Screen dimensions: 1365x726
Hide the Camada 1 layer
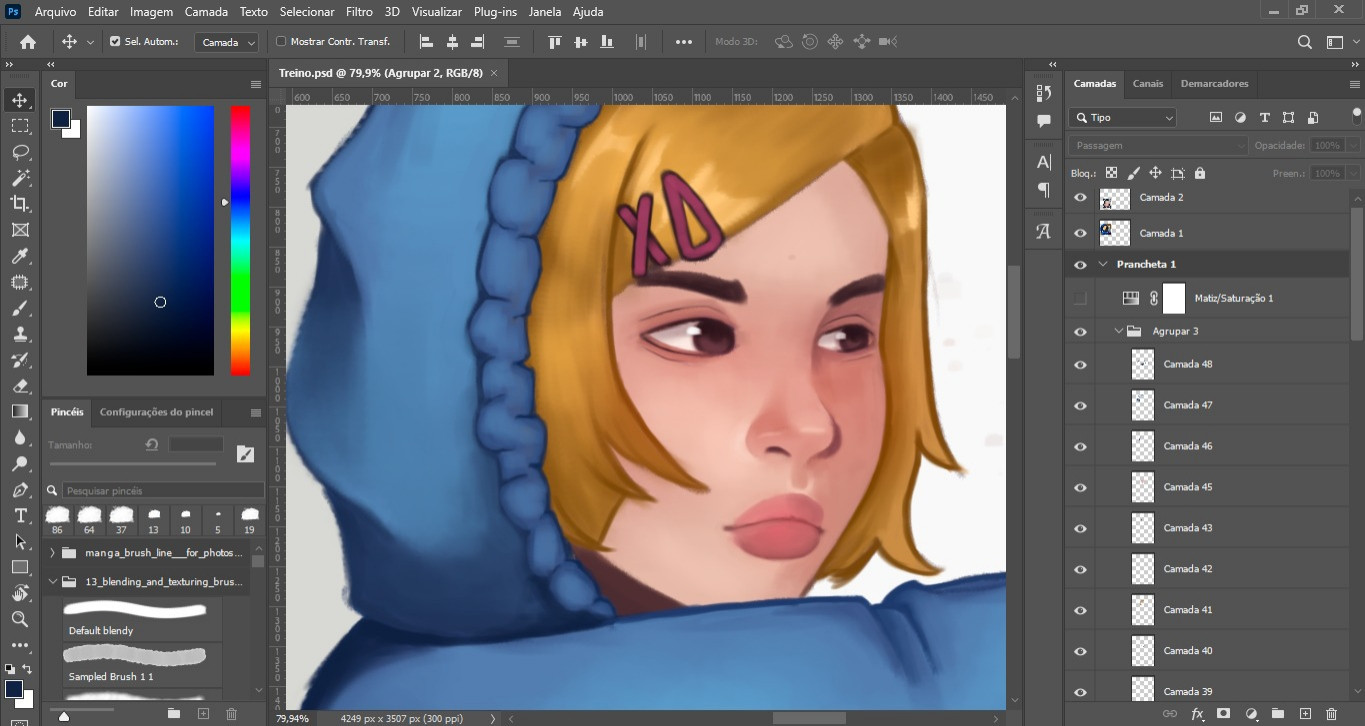pyautogui.click(x=1080, y=233)
